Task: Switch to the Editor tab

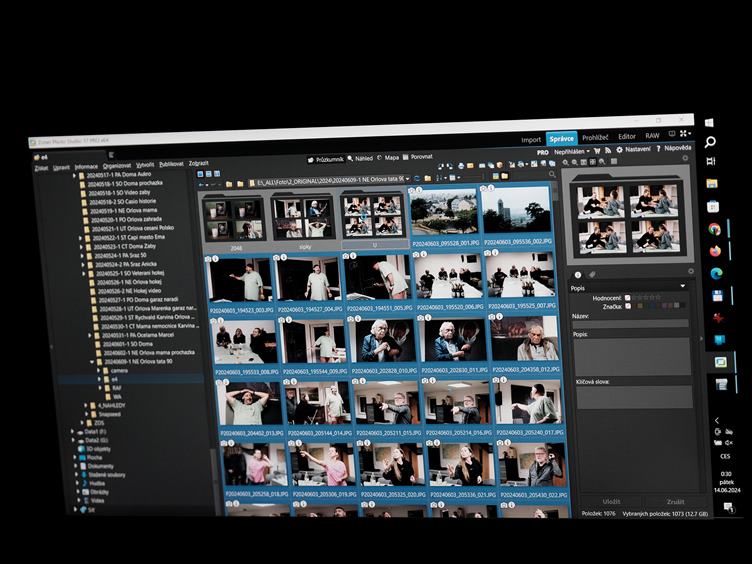Action: [x=626, y=136]
